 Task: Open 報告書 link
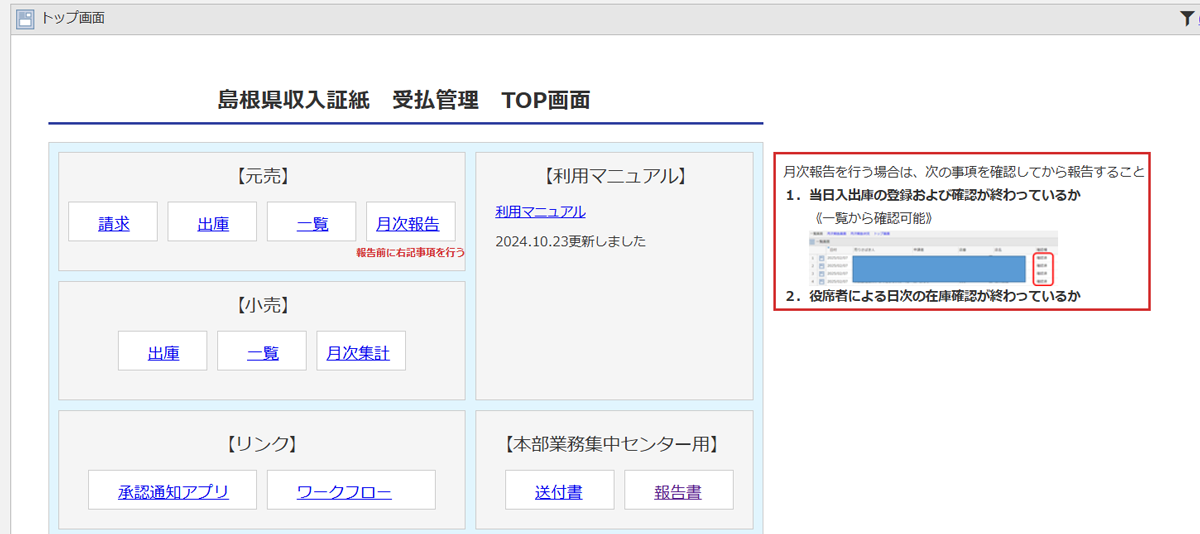(678, 490)
